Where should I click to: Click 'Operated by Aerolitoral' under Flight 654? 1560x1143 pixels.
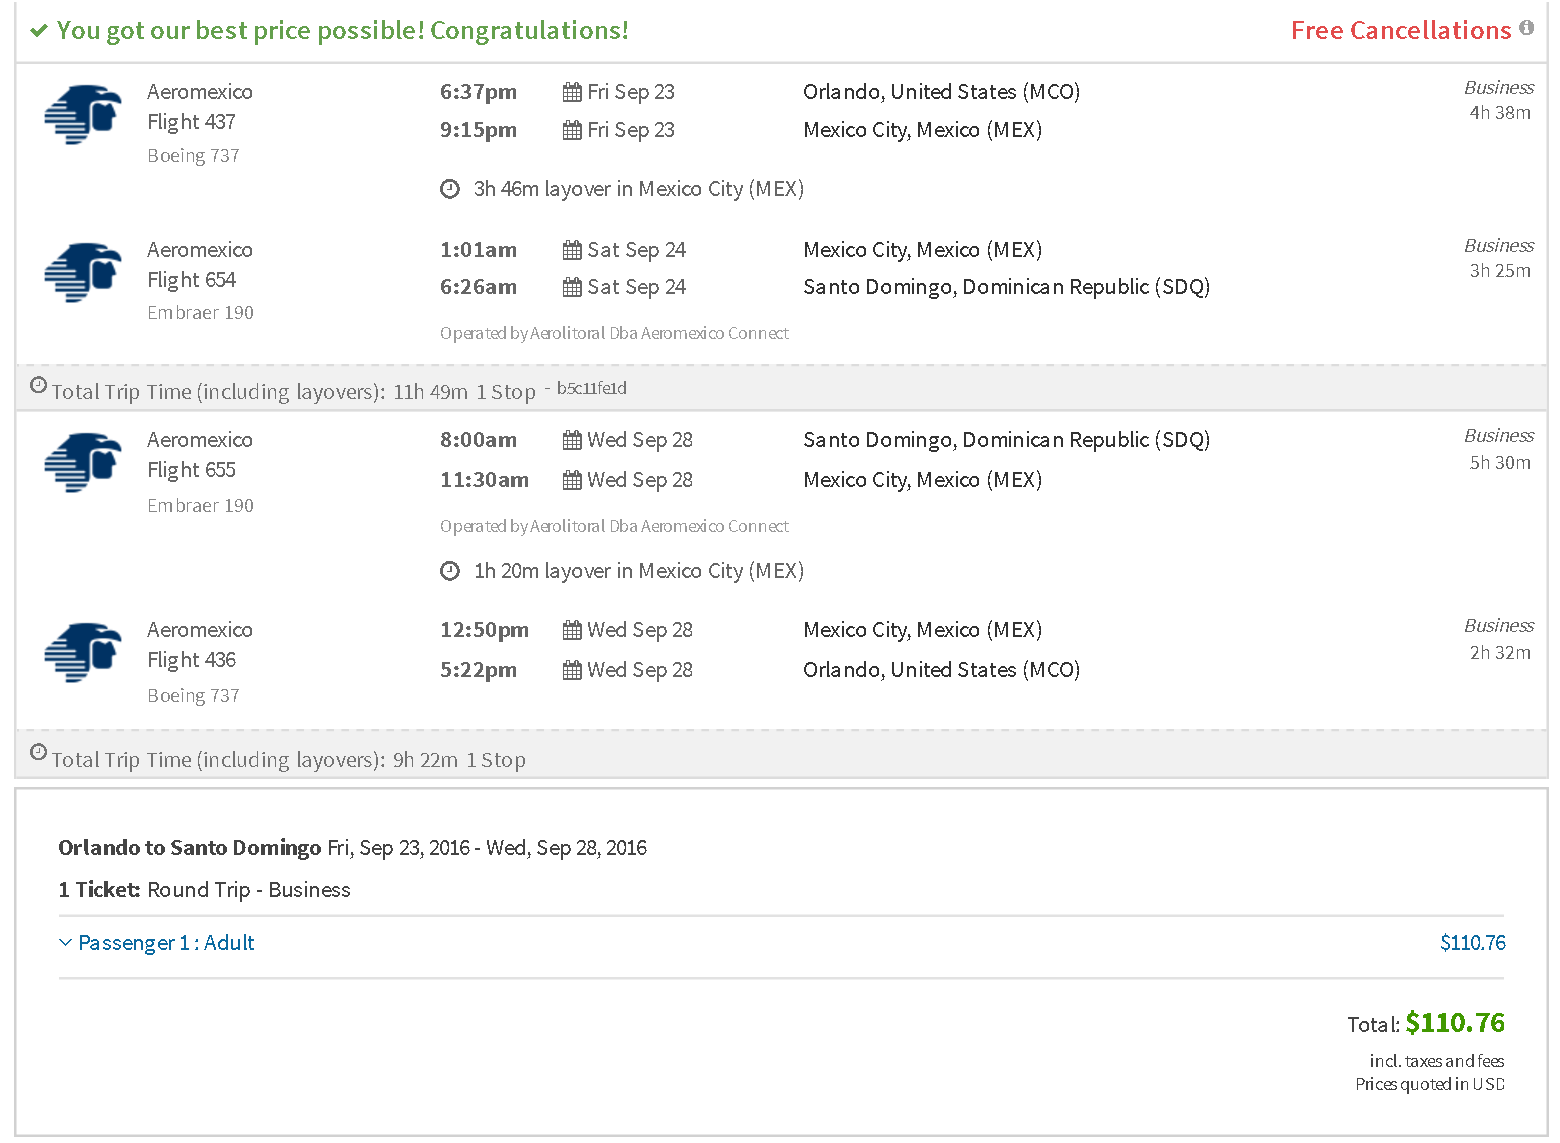click(614, 333)
